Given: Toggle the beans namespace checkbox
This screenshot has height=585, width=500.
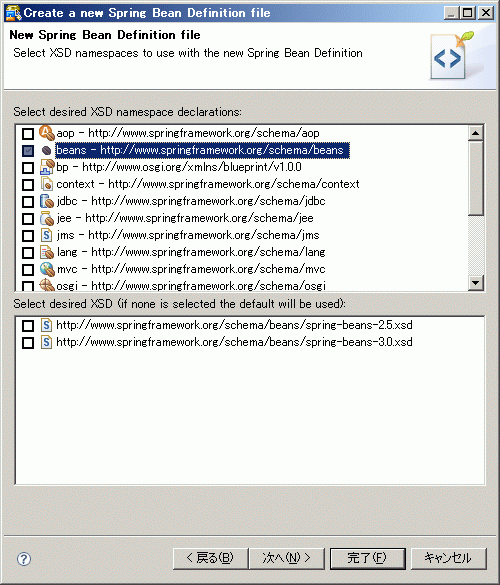Looking at the screenshot, I should click(28, 151).
